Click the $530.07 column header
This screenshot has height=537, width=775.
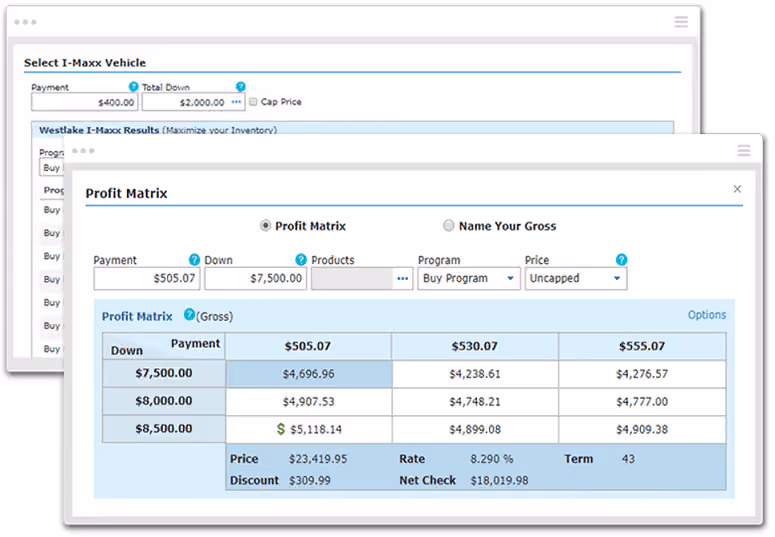(x=474, y=346)
